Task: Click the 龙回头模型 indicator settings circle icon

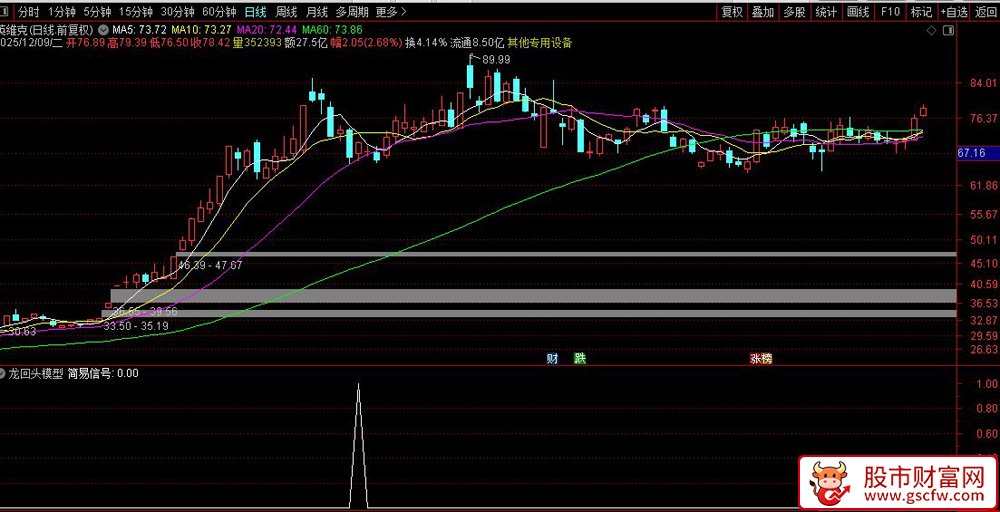Action: click(3, 374)
